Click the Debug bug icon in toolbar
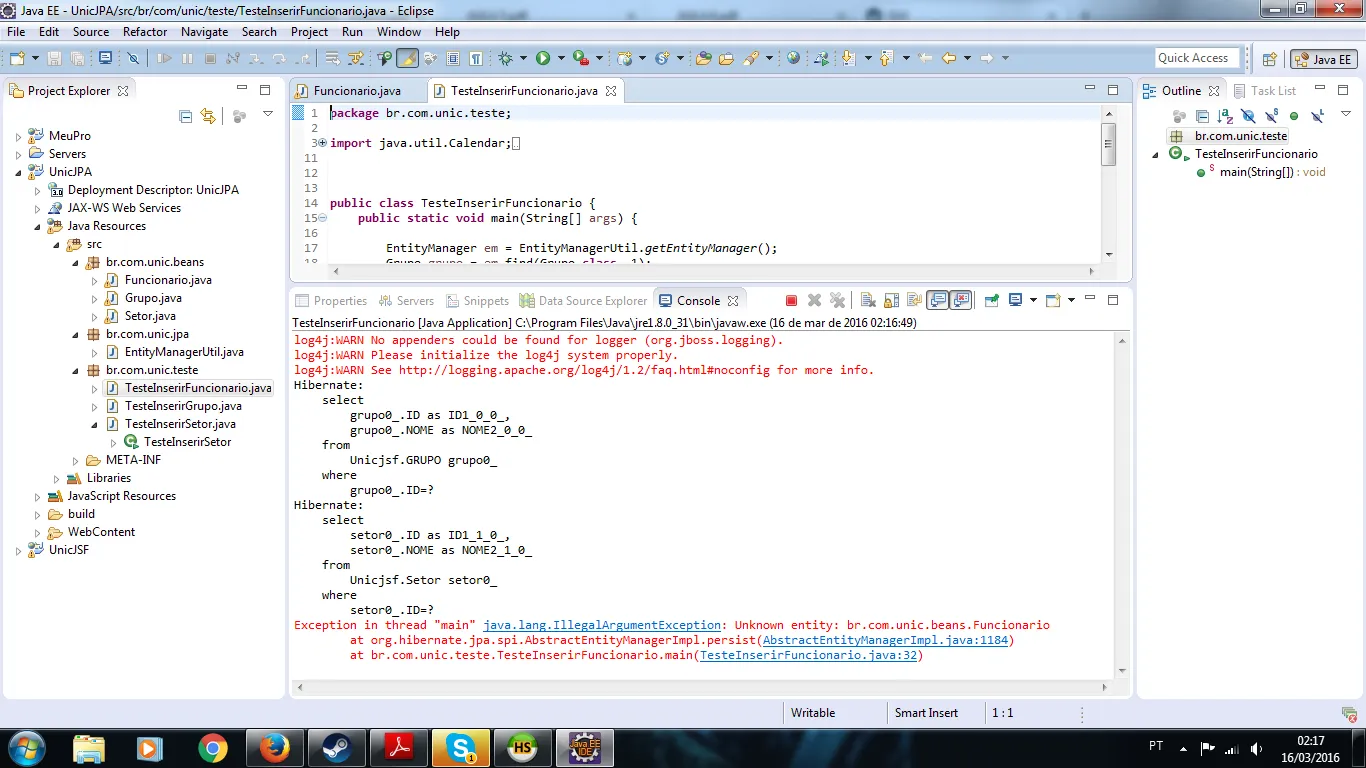This screenshot has height=768, width=1366. [506, 59]
